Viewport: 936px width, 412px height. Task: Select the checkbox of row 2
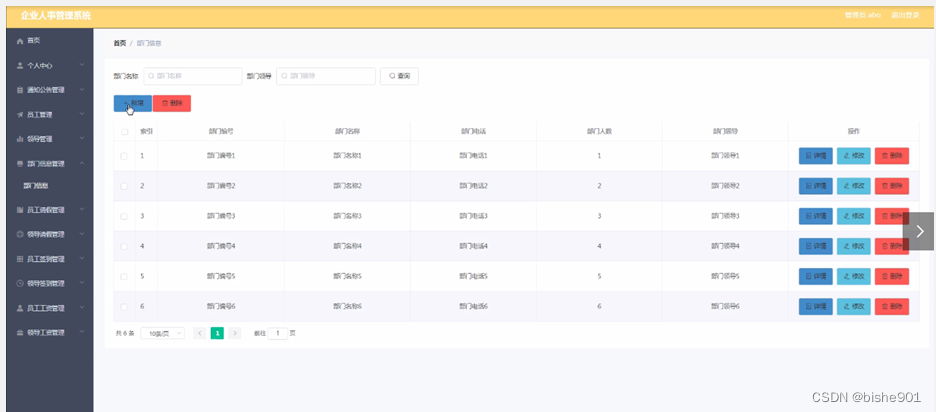[124, 186]
